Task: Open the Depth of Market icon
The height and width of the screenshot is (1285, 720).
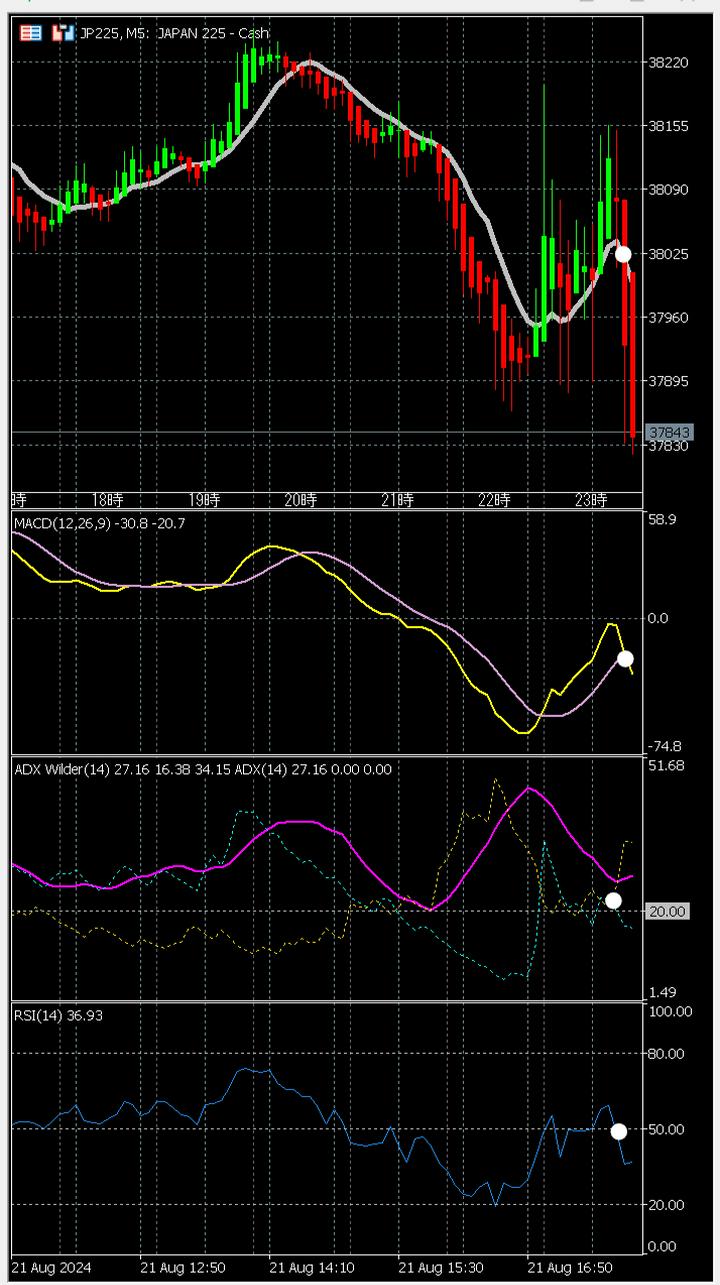Action: click(63, 33)
